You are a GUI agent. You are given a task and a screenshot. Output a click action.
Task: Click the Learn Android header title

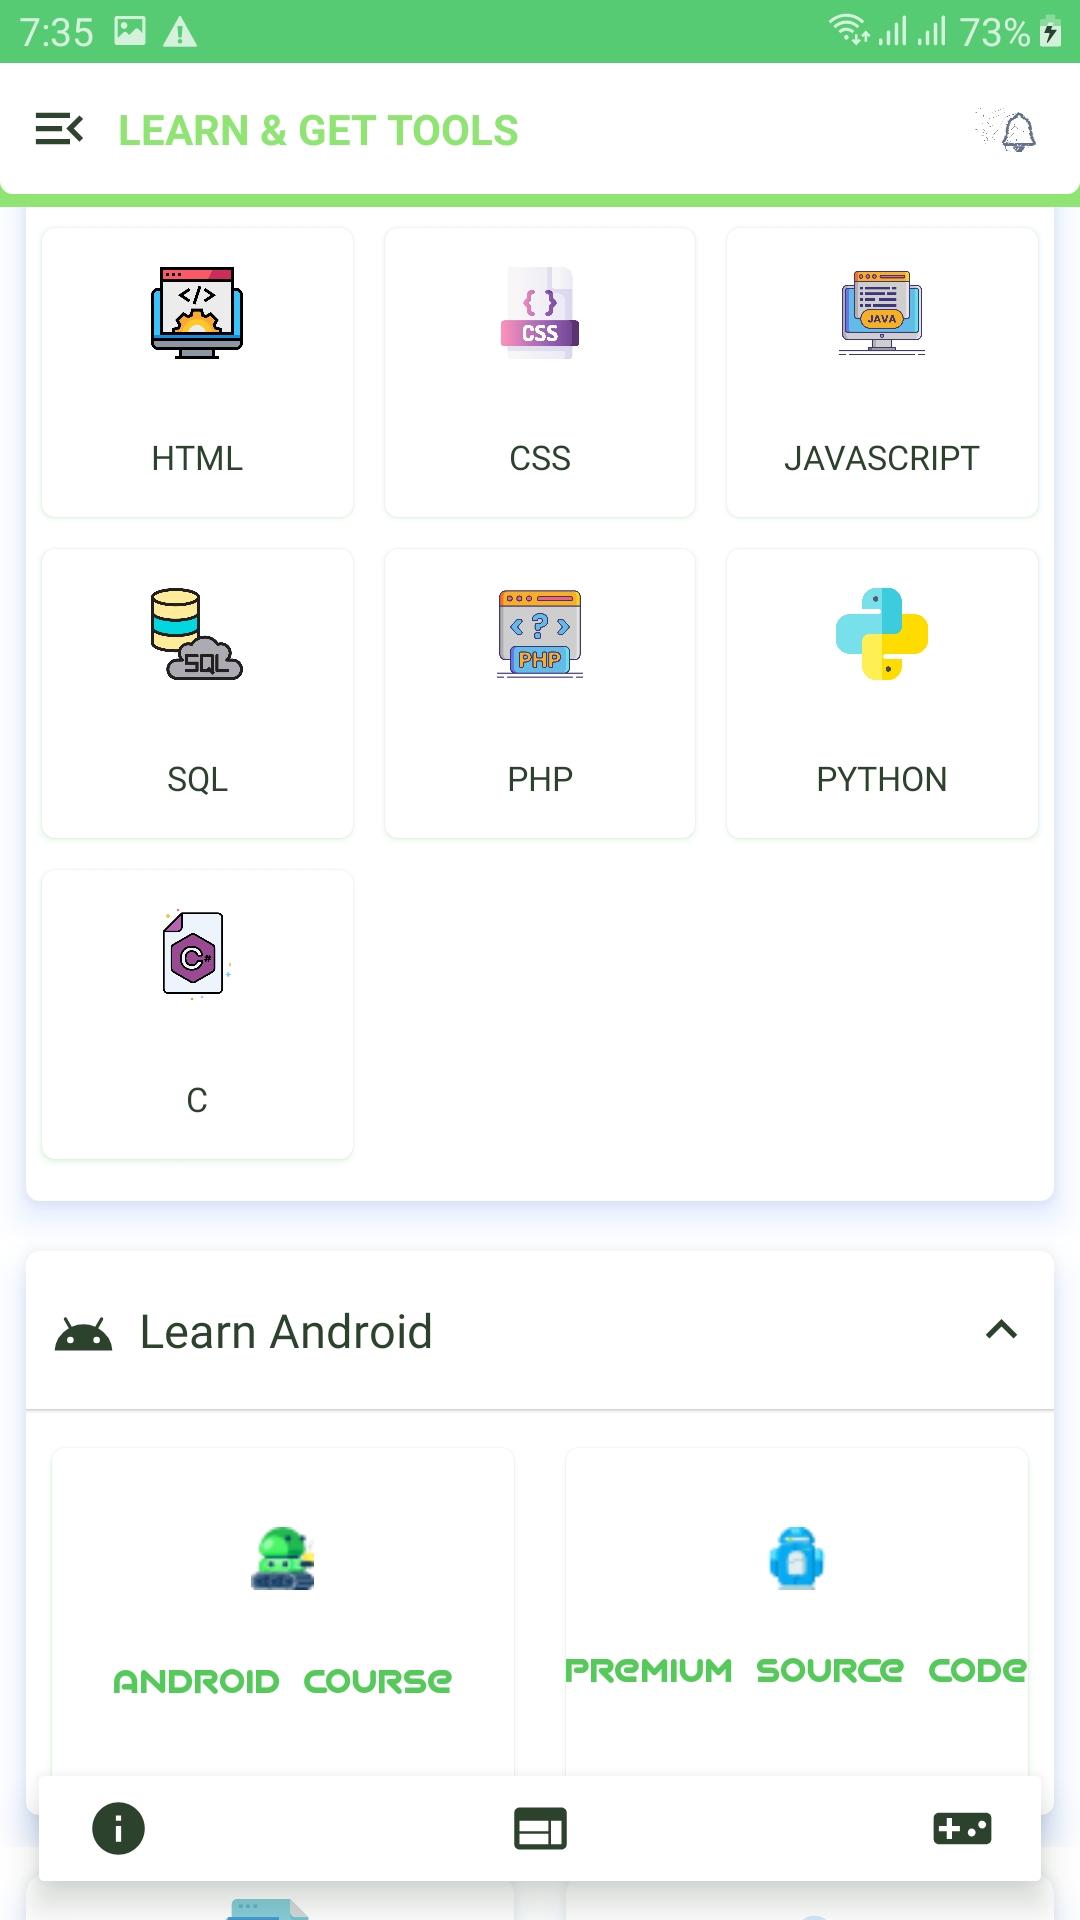pos(286,1332)
